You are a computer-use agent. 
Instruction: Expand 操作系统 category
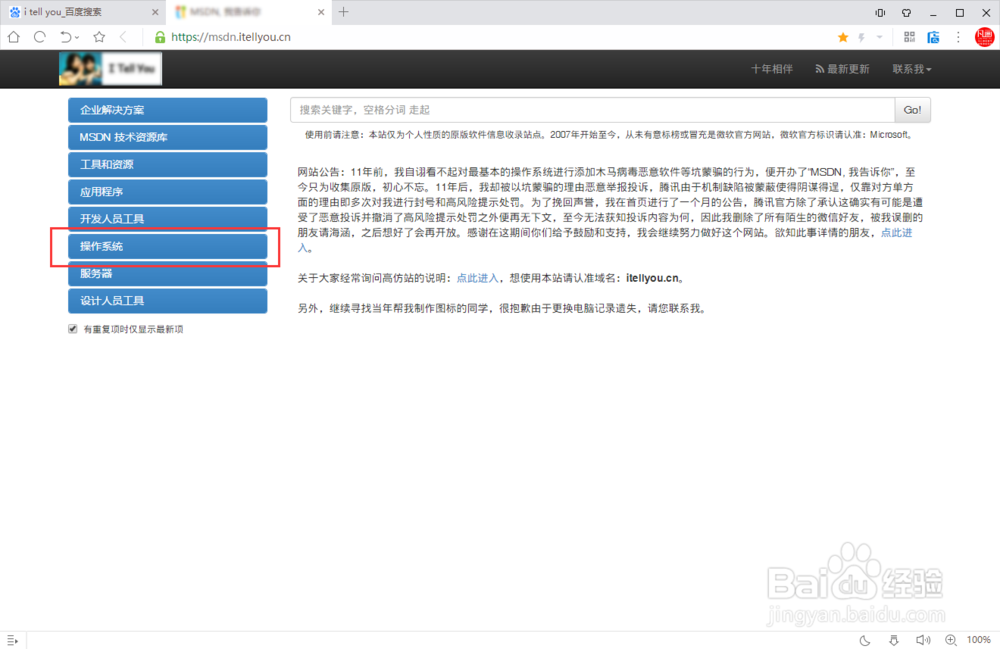tap(168, 246)
